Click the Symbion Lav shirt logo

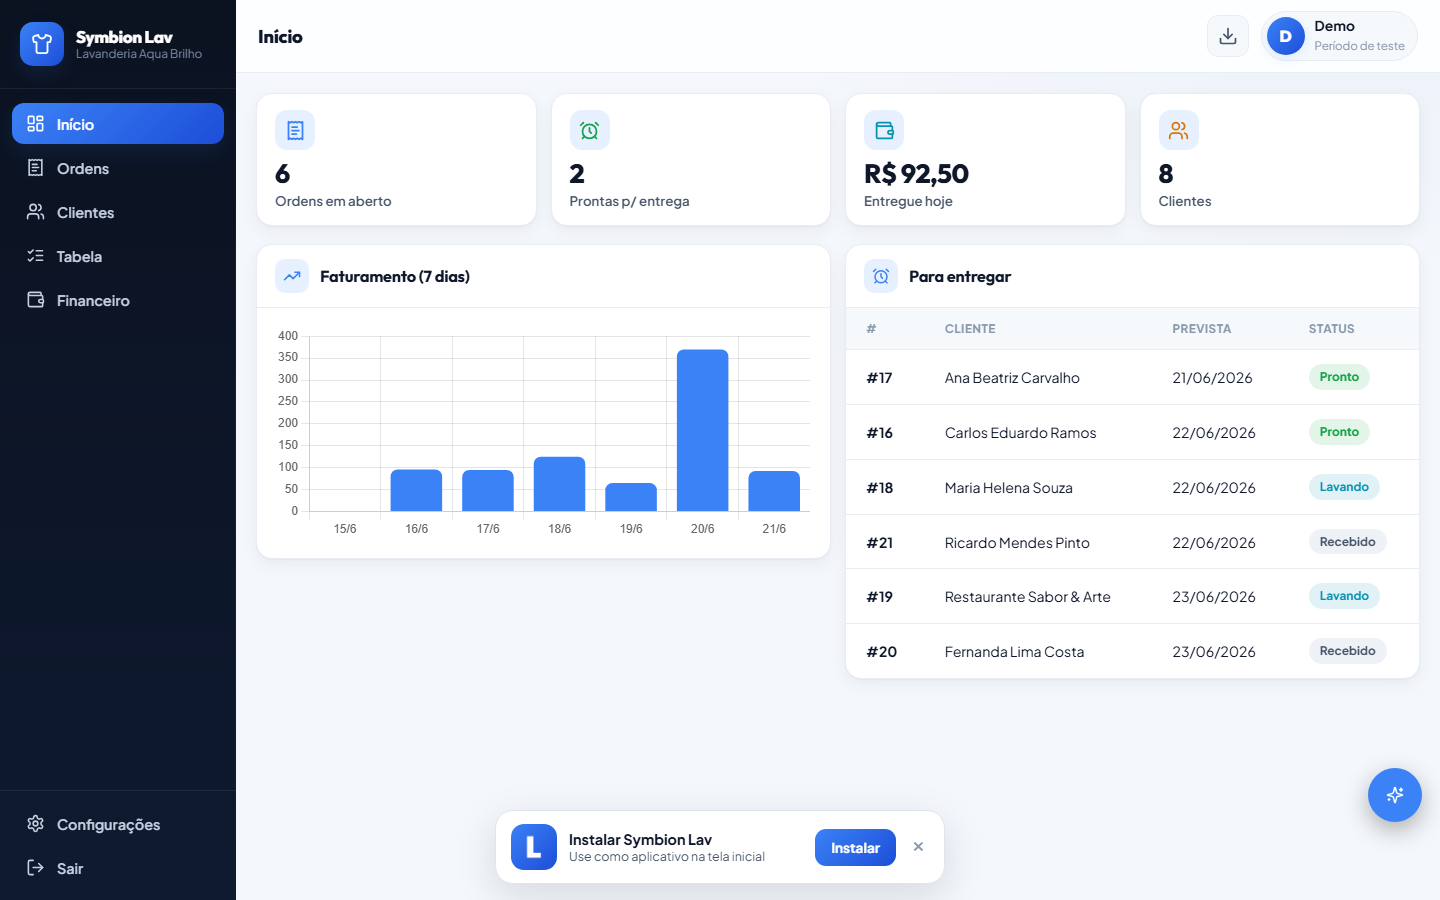[42, 44]
